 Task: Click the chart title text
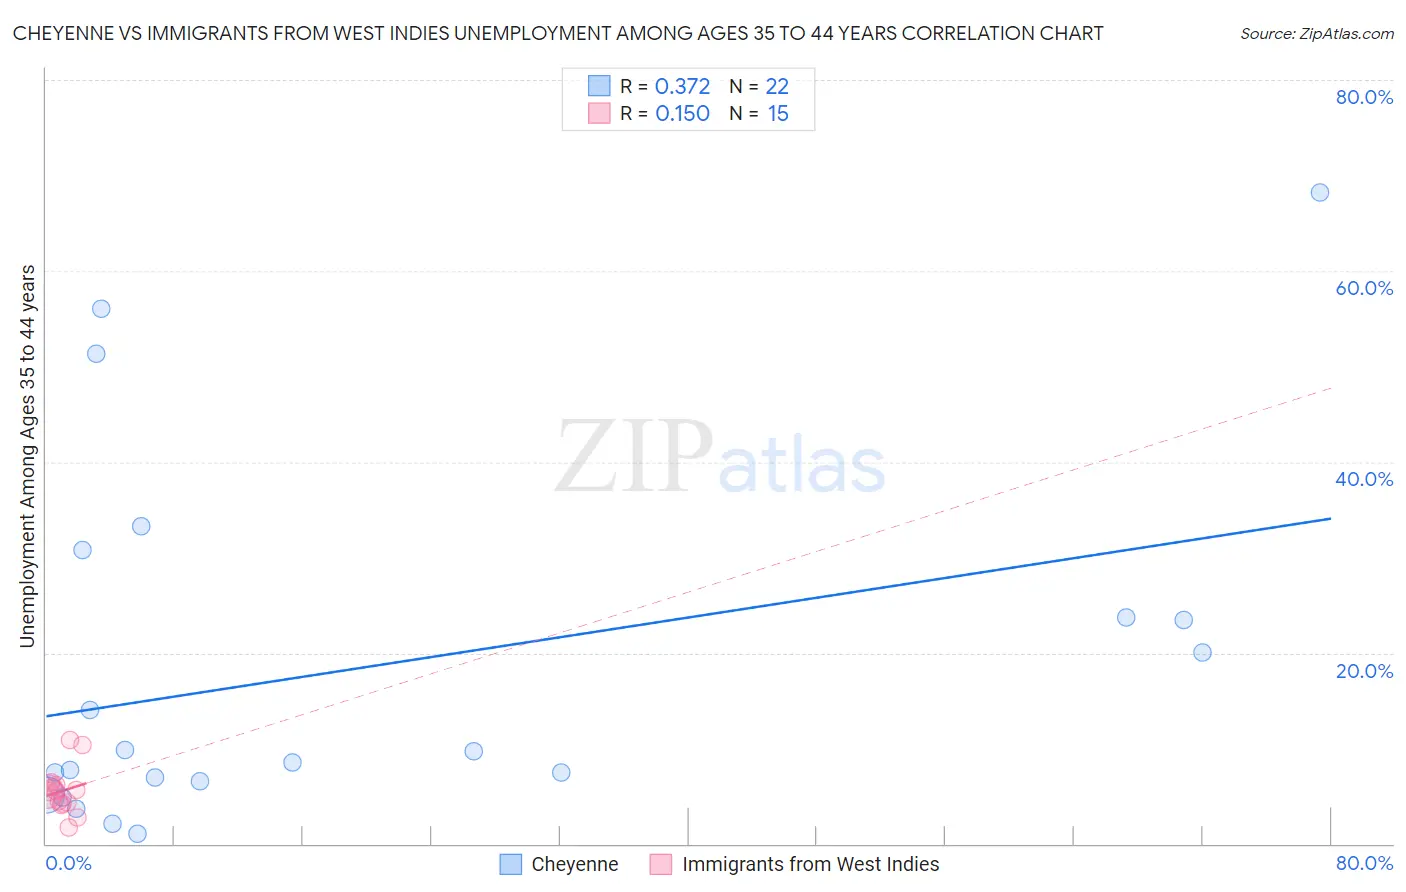[x=558, y=33]
